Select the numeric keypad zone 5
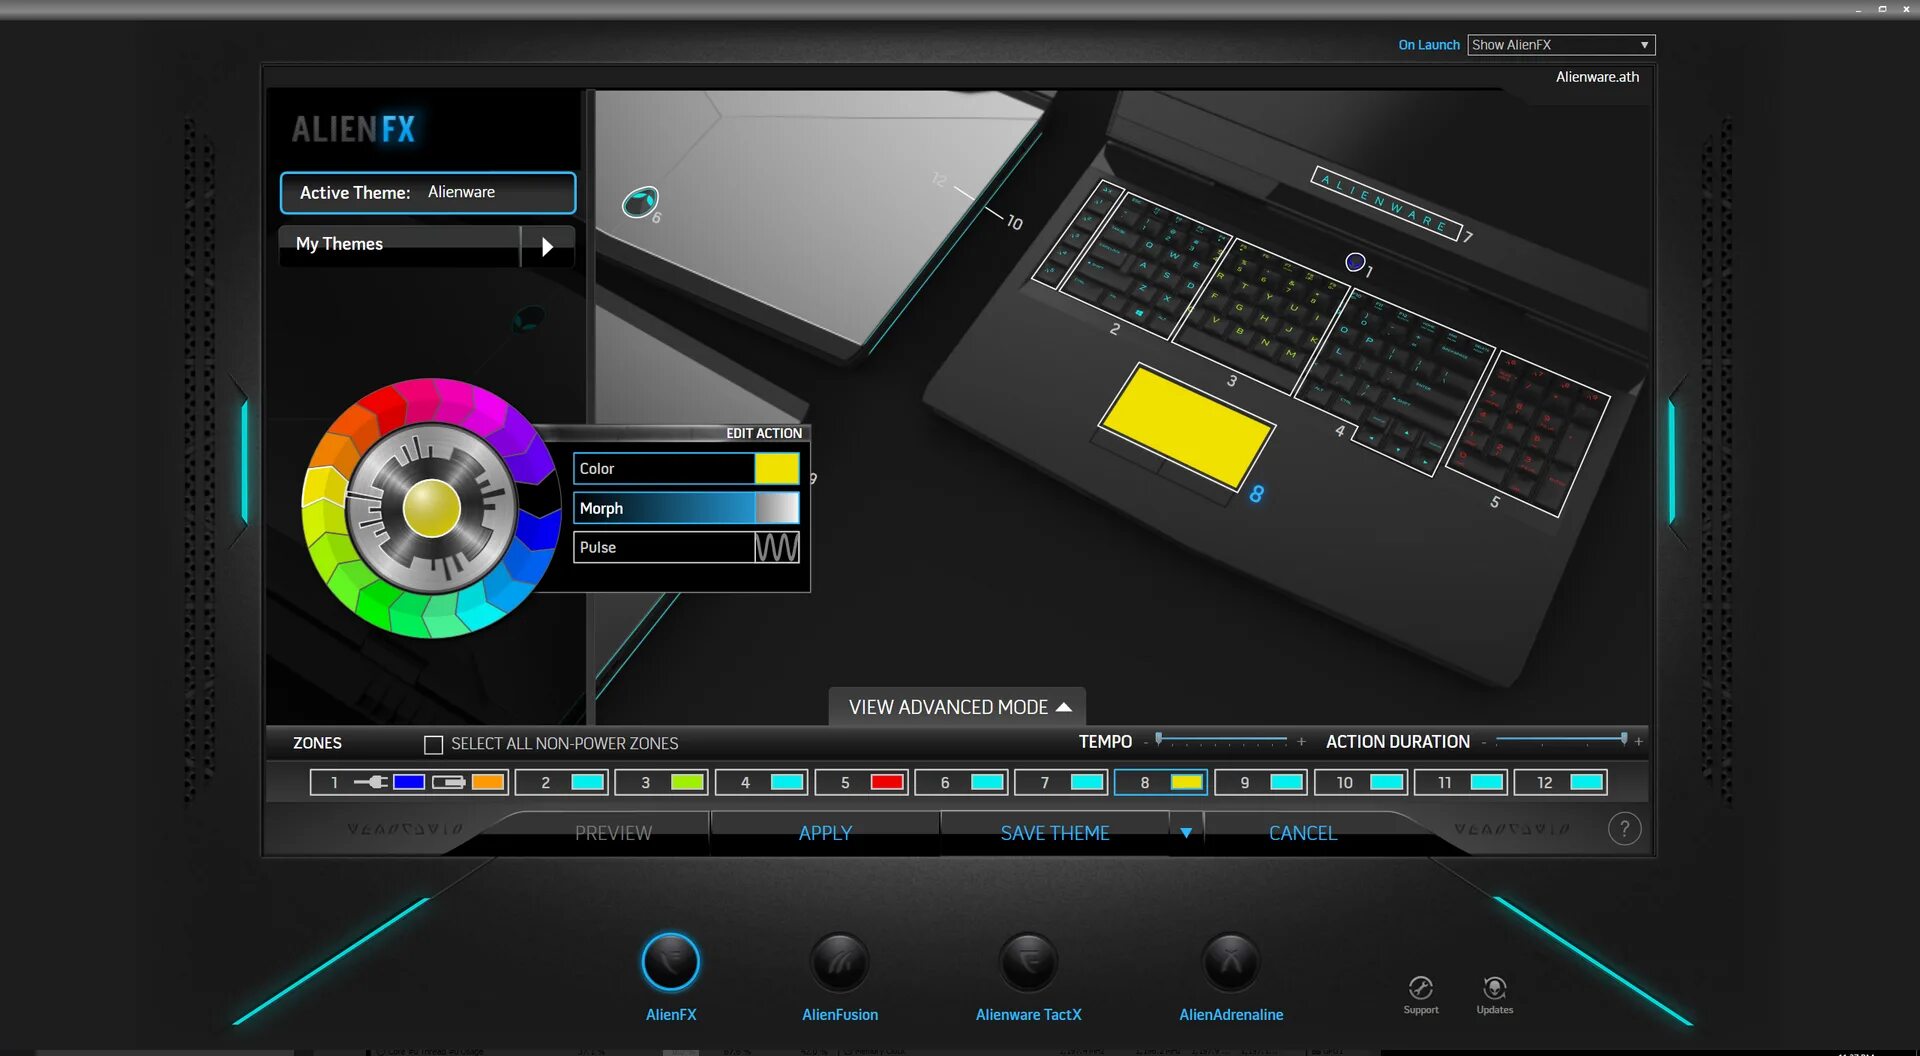Screen dimensions: 1920x1056 click(1527, 433)
